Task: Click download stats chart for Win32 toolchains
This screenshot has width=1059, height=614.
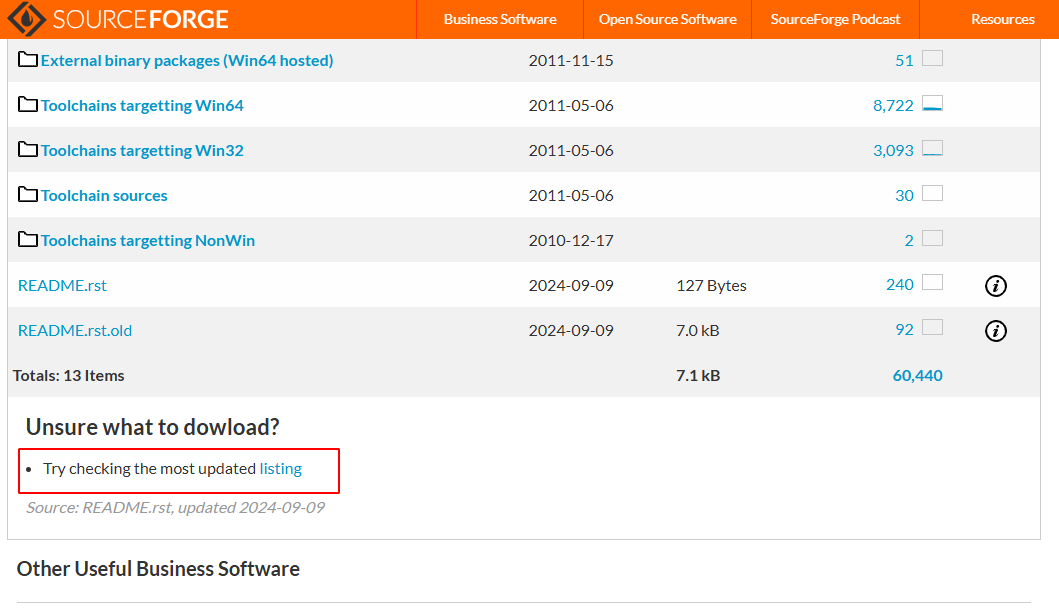Action: tap(932, 149)
